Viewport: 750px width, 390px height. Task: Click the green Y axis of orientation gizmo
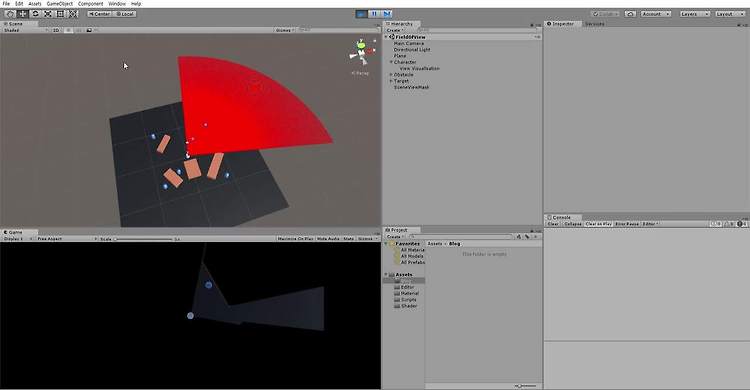pos(361,45)
